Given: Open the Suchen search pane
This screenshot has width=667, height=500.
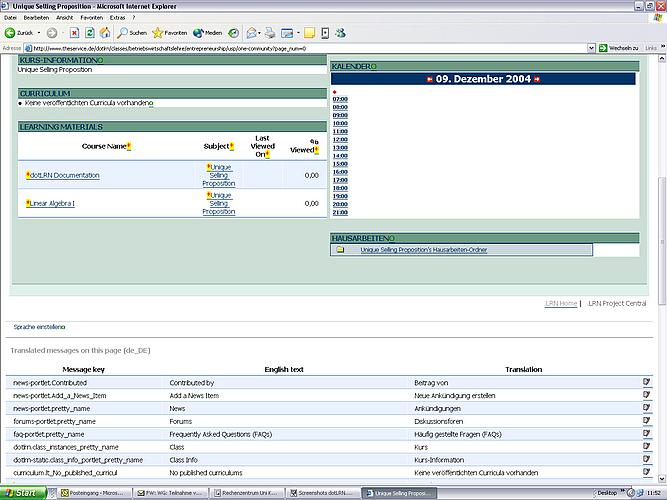Looking at the screenshot, I should tap(132, 33).
